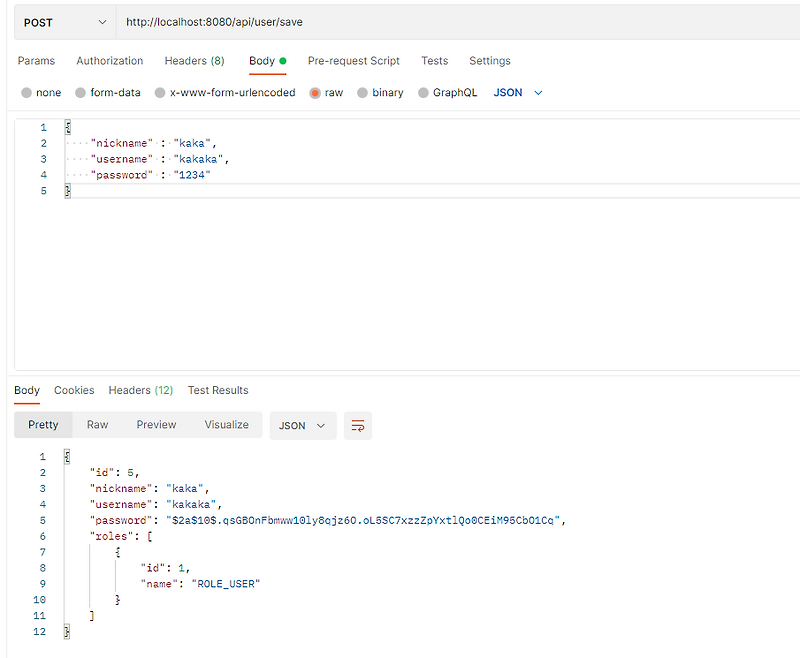Open the request Settings tab
This screenshot has height=658, width=800.
(490, 61)
